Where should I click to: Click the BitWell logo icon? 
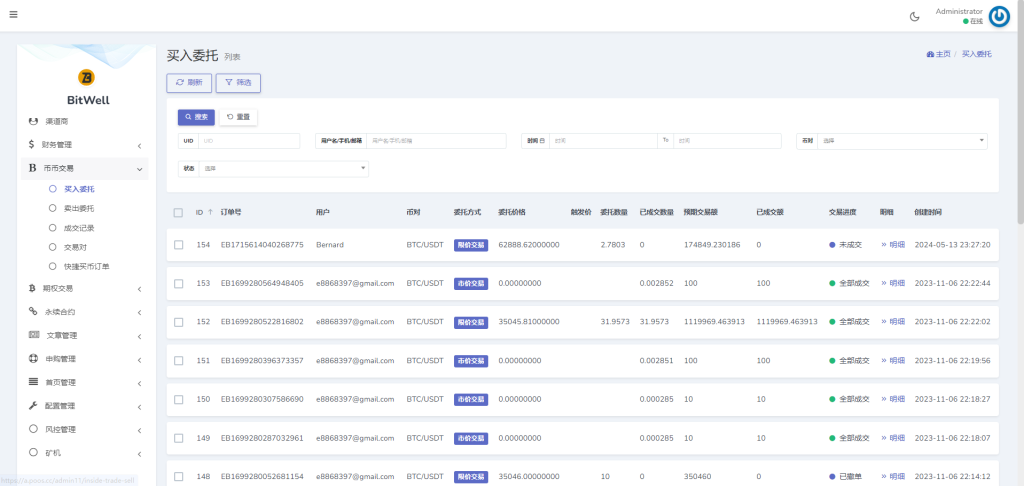(86, 77)
